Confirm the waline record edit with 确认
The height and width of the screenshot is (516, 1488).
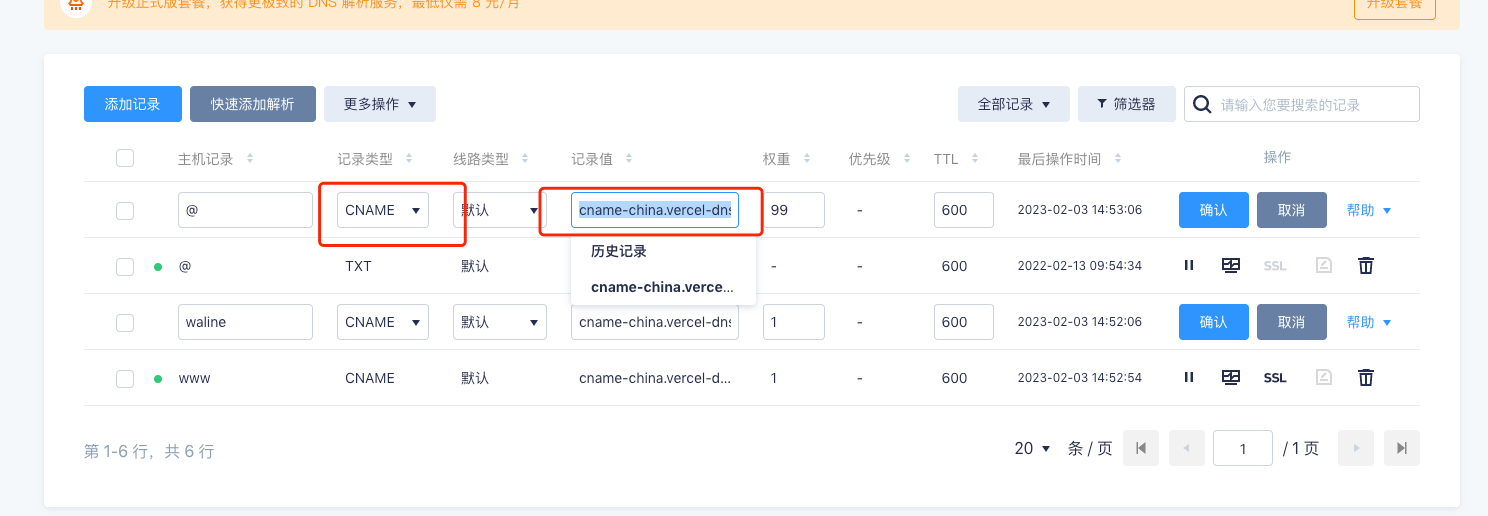click(x=1214, y=322)
